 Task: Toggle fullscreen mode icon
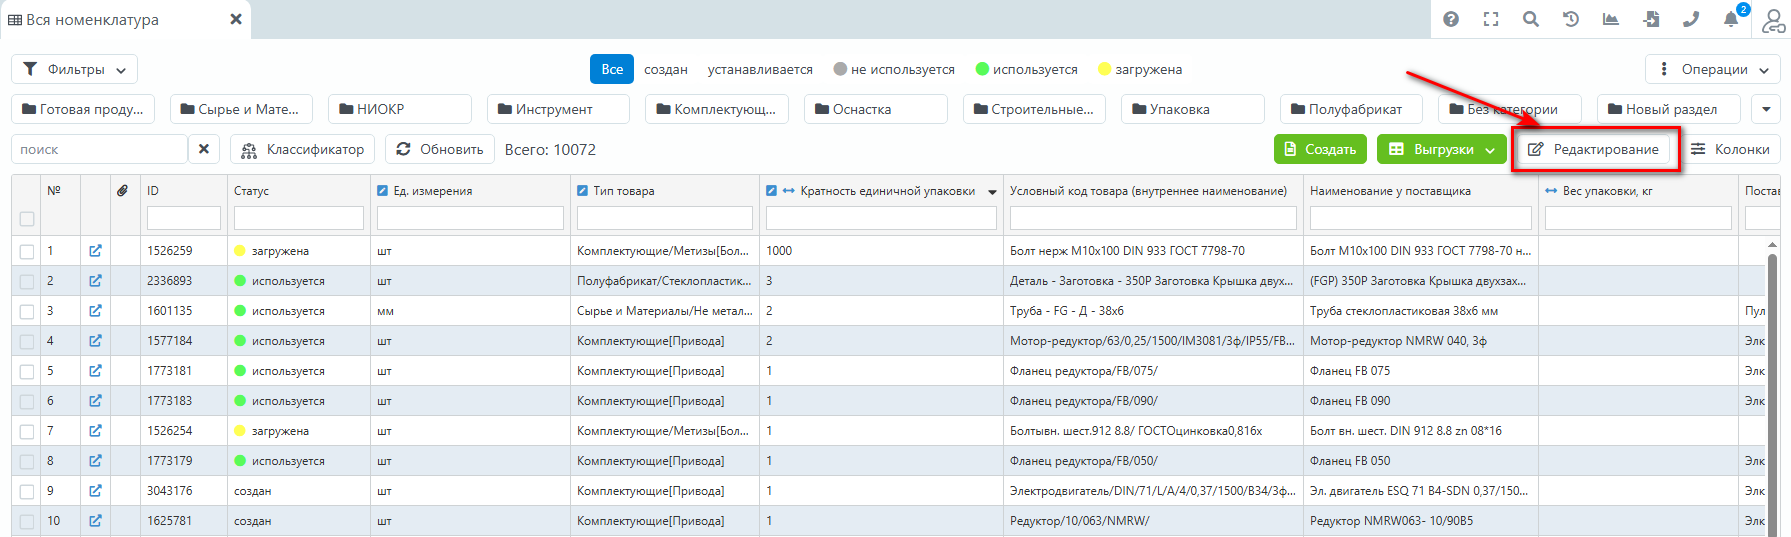coord(1491,19)
